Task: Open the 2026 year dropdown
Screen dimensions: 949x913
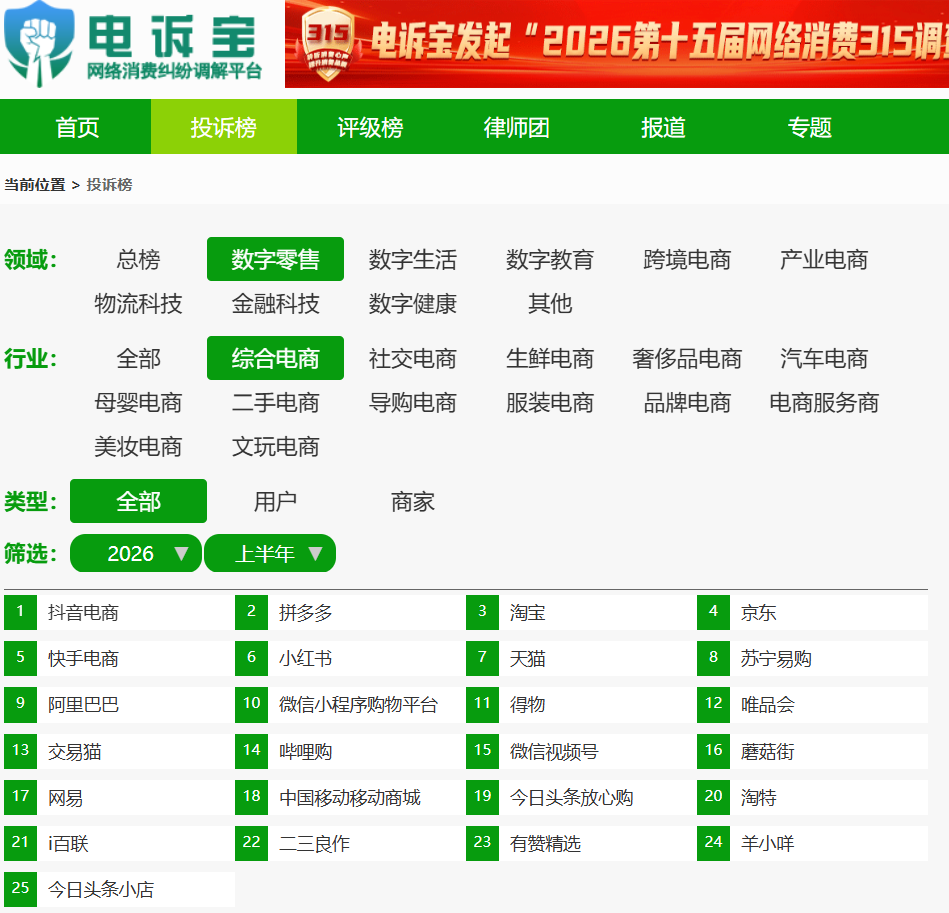Action: pyautogui.click(x=136, y=553)
